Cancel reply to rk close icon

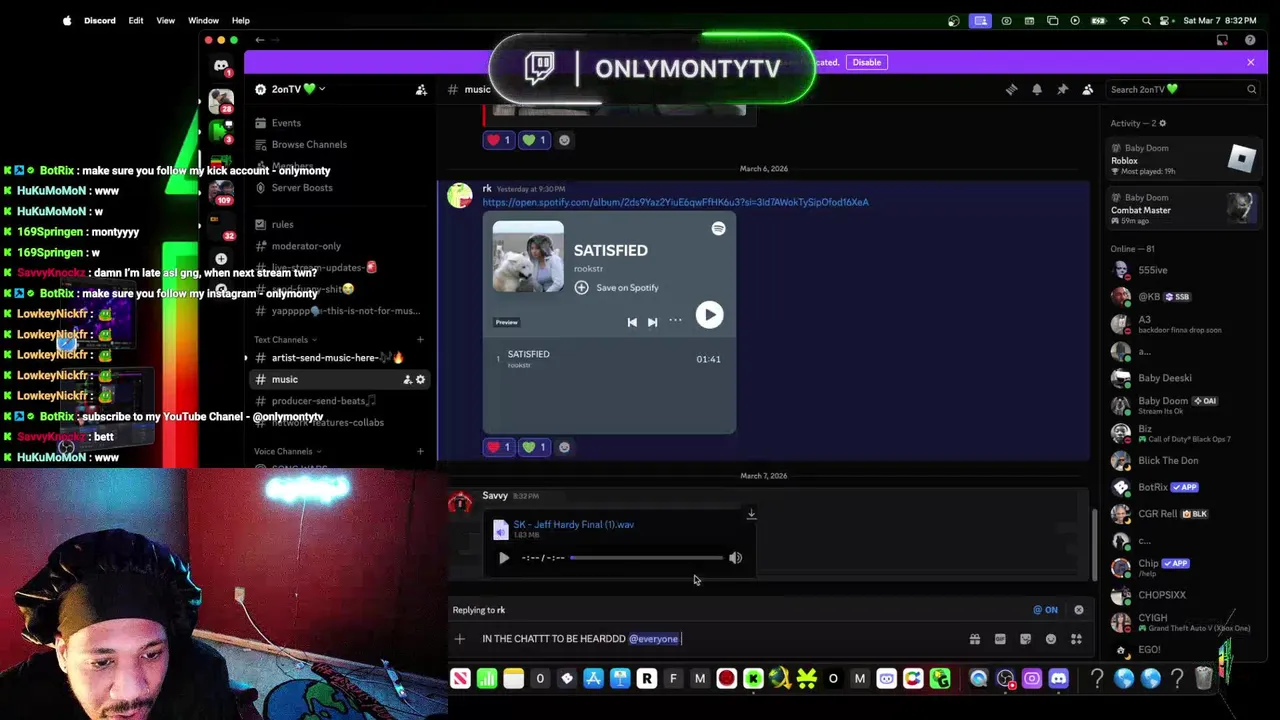(1078, 610)
